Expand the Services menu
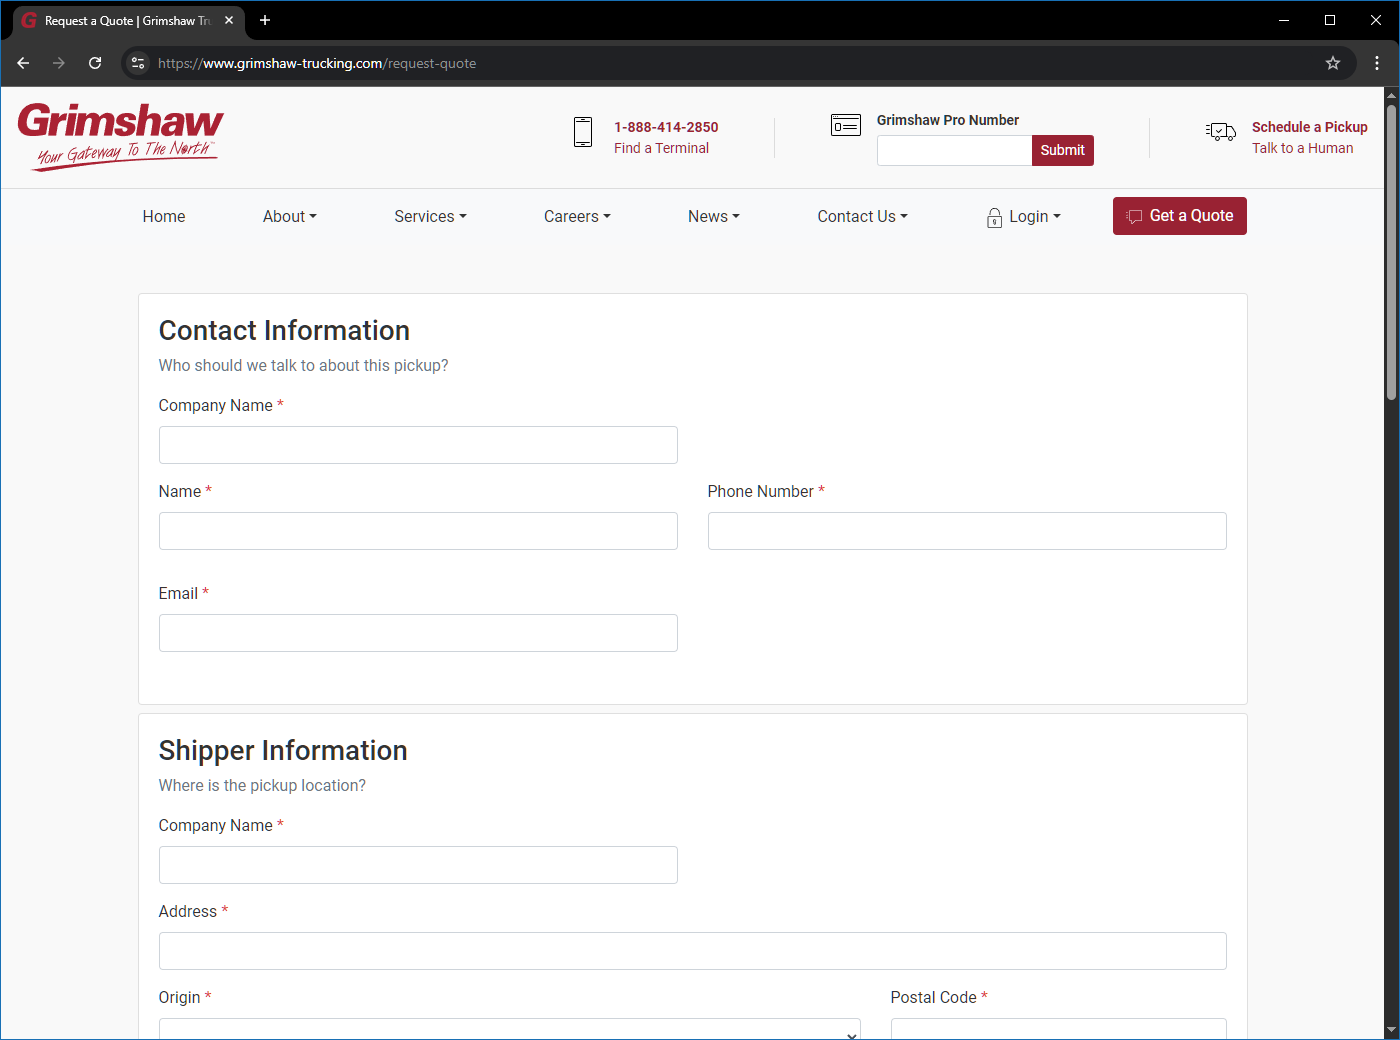The width and height of the screenshot is (1400, 1040). 431,216
